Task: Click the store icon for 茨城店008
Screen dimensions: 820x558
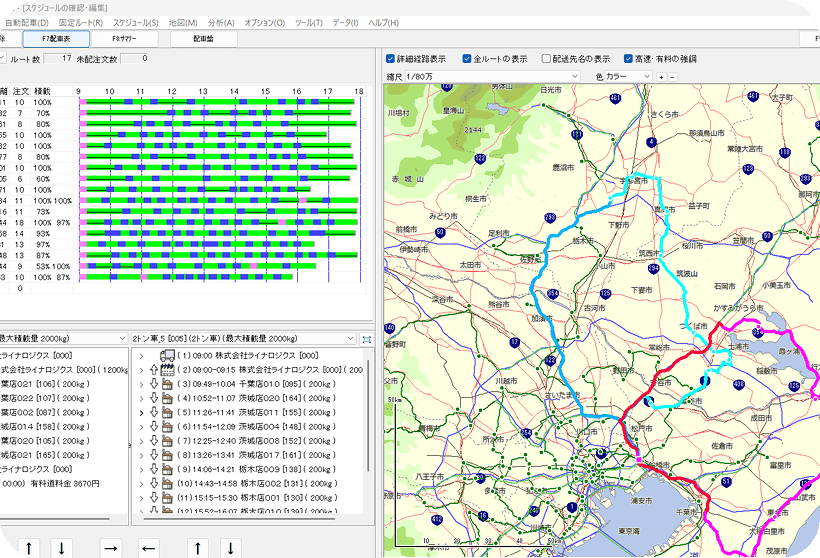Action: [x=167, y=441]
